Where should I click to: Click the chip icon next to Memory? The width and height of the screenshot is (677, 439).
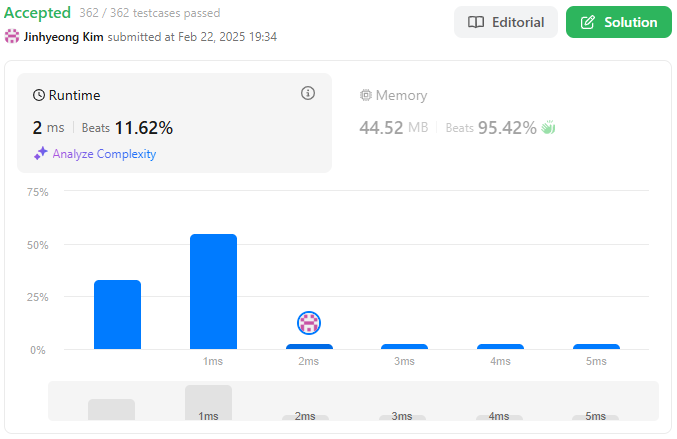[366, 95]
